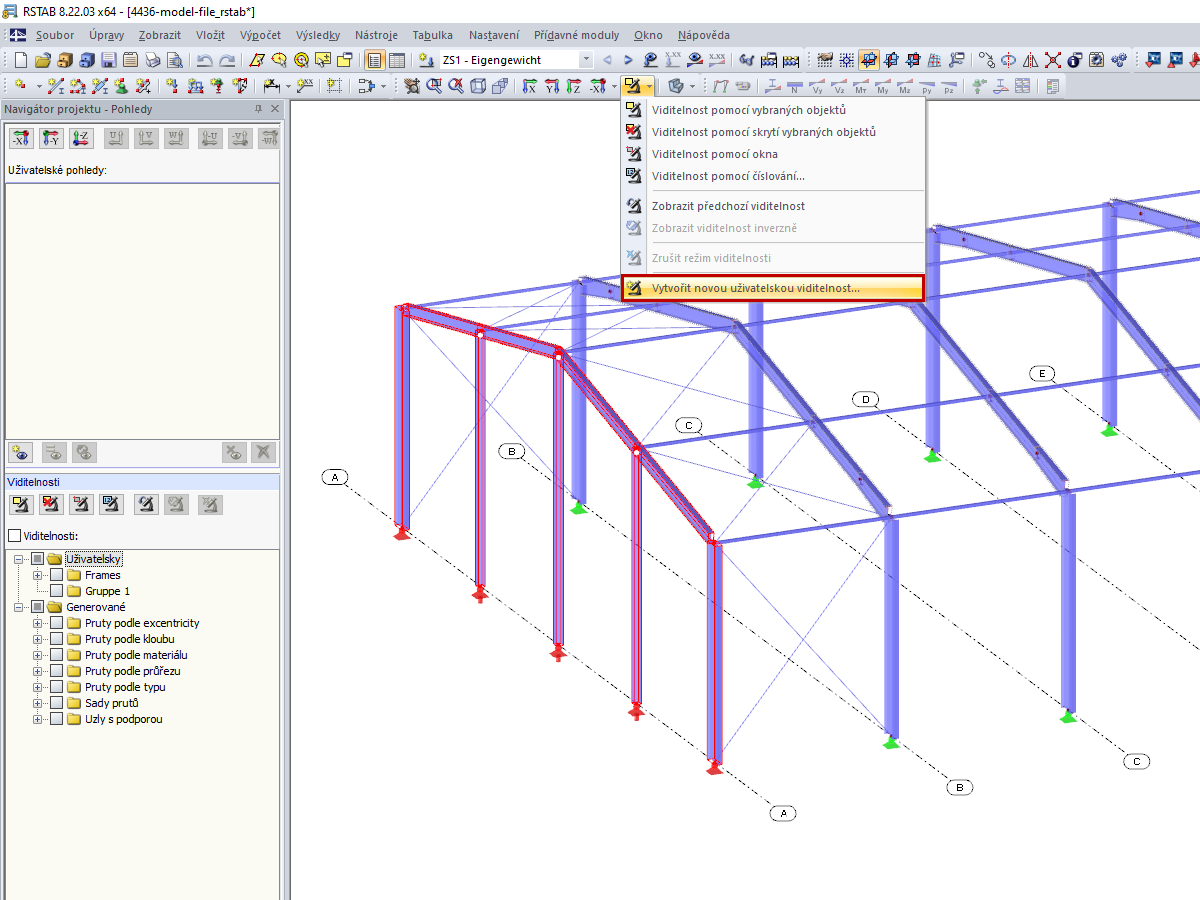
Task: Click visibility by numbering icon in Viditelnosti panel
Action: coord(113,505)
